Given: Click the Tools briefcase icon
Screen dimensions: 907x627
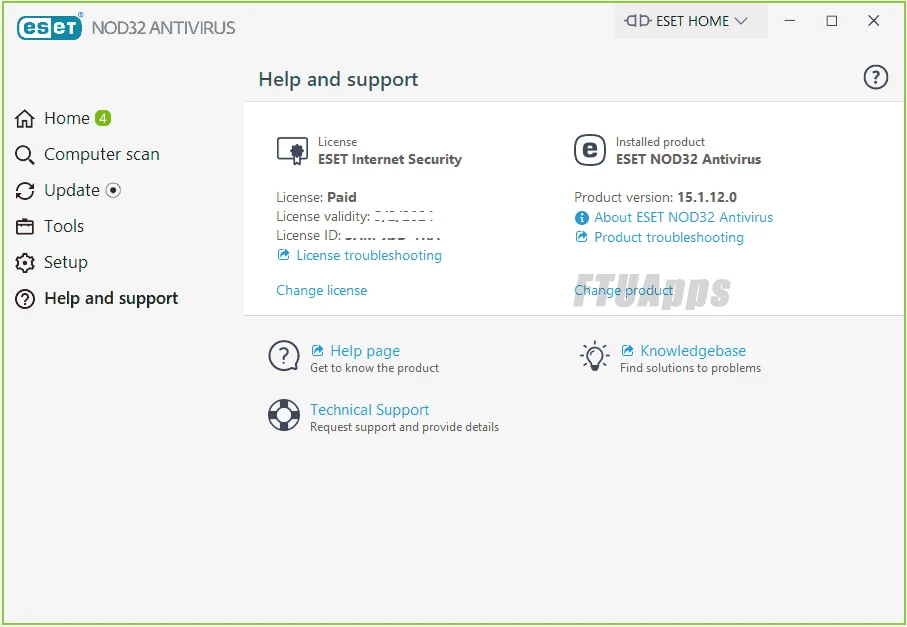Looking at the screenshot, I should pos(24,227).
